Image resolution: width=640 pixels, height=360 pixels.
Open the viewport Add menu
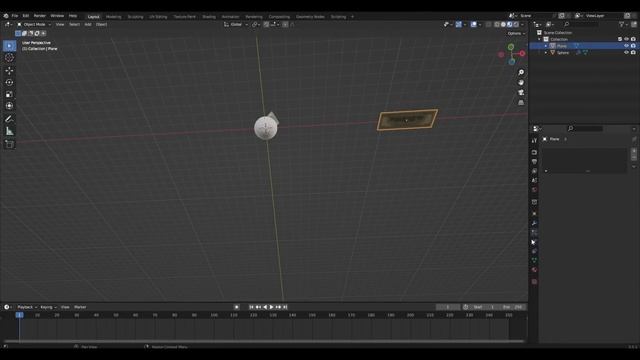(x=88, y=24)
